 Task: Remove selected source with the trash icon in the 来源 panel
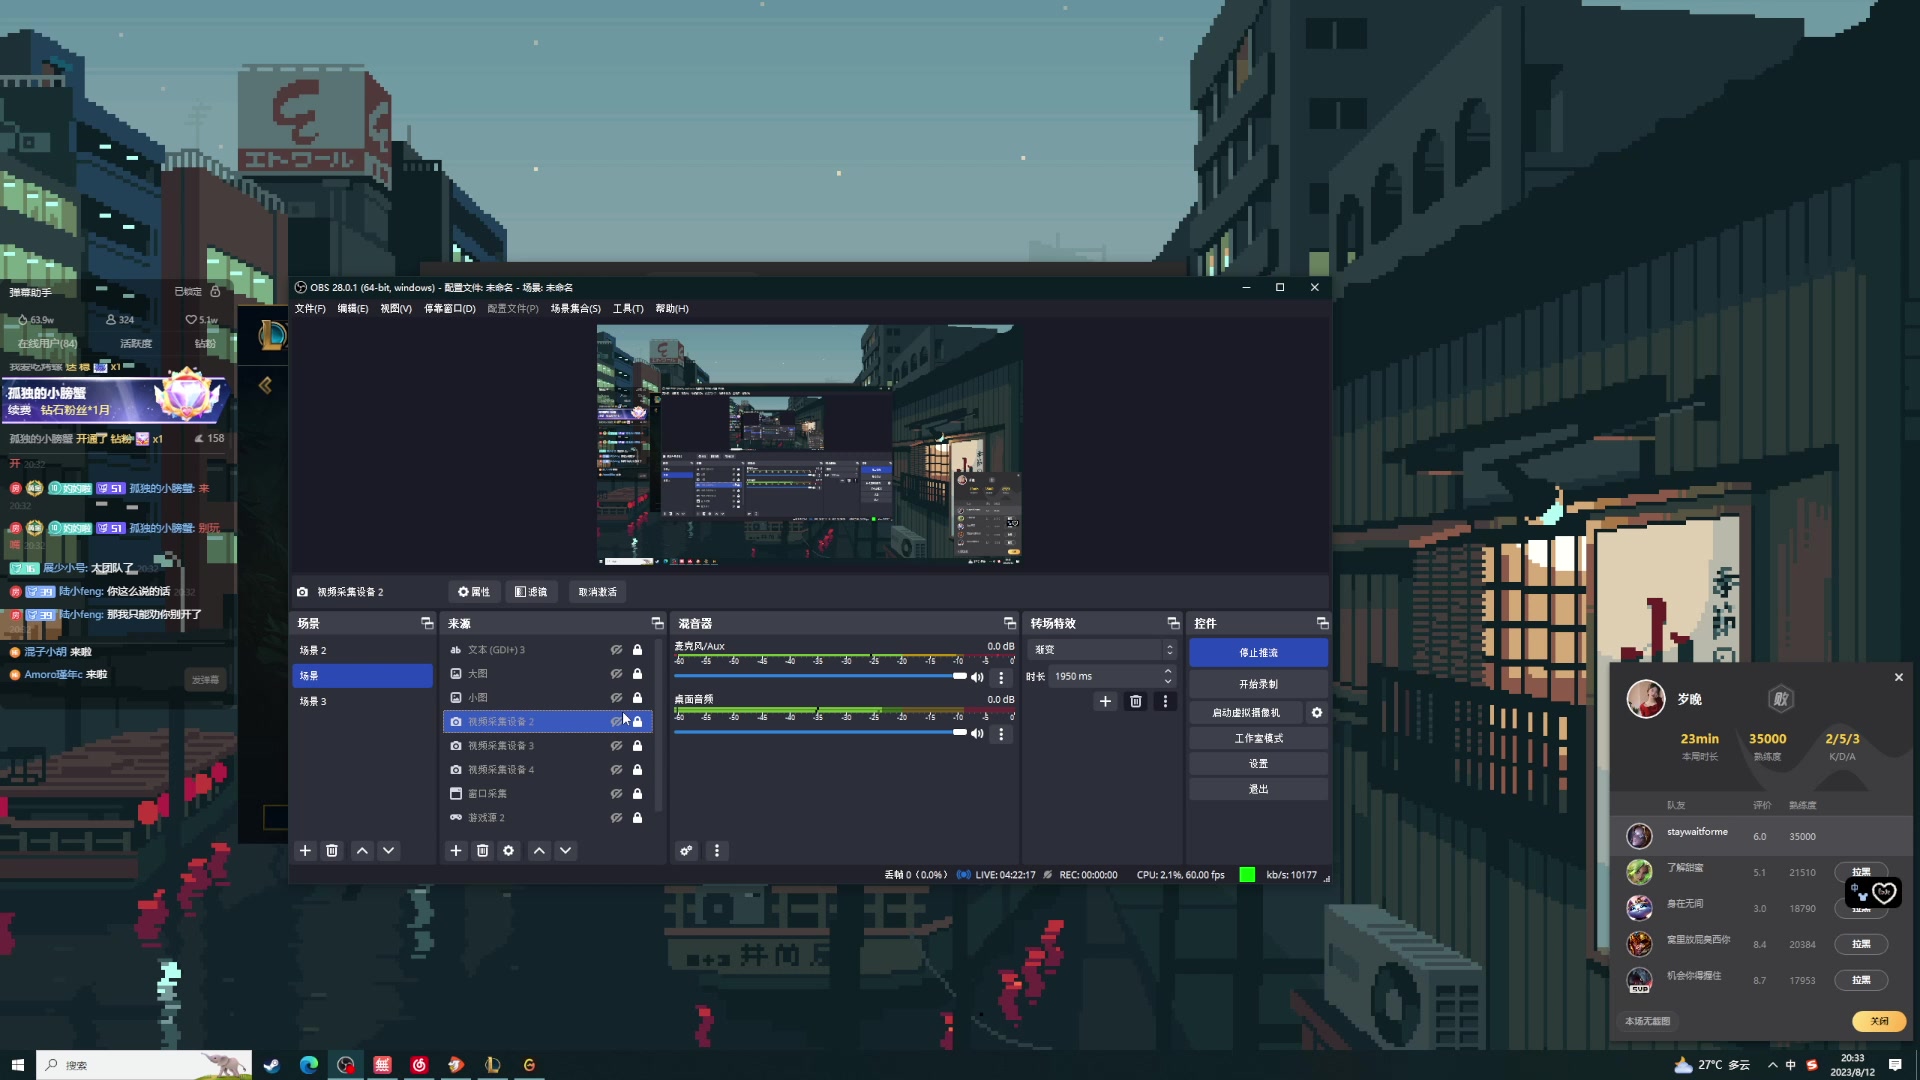pos(482,851)
